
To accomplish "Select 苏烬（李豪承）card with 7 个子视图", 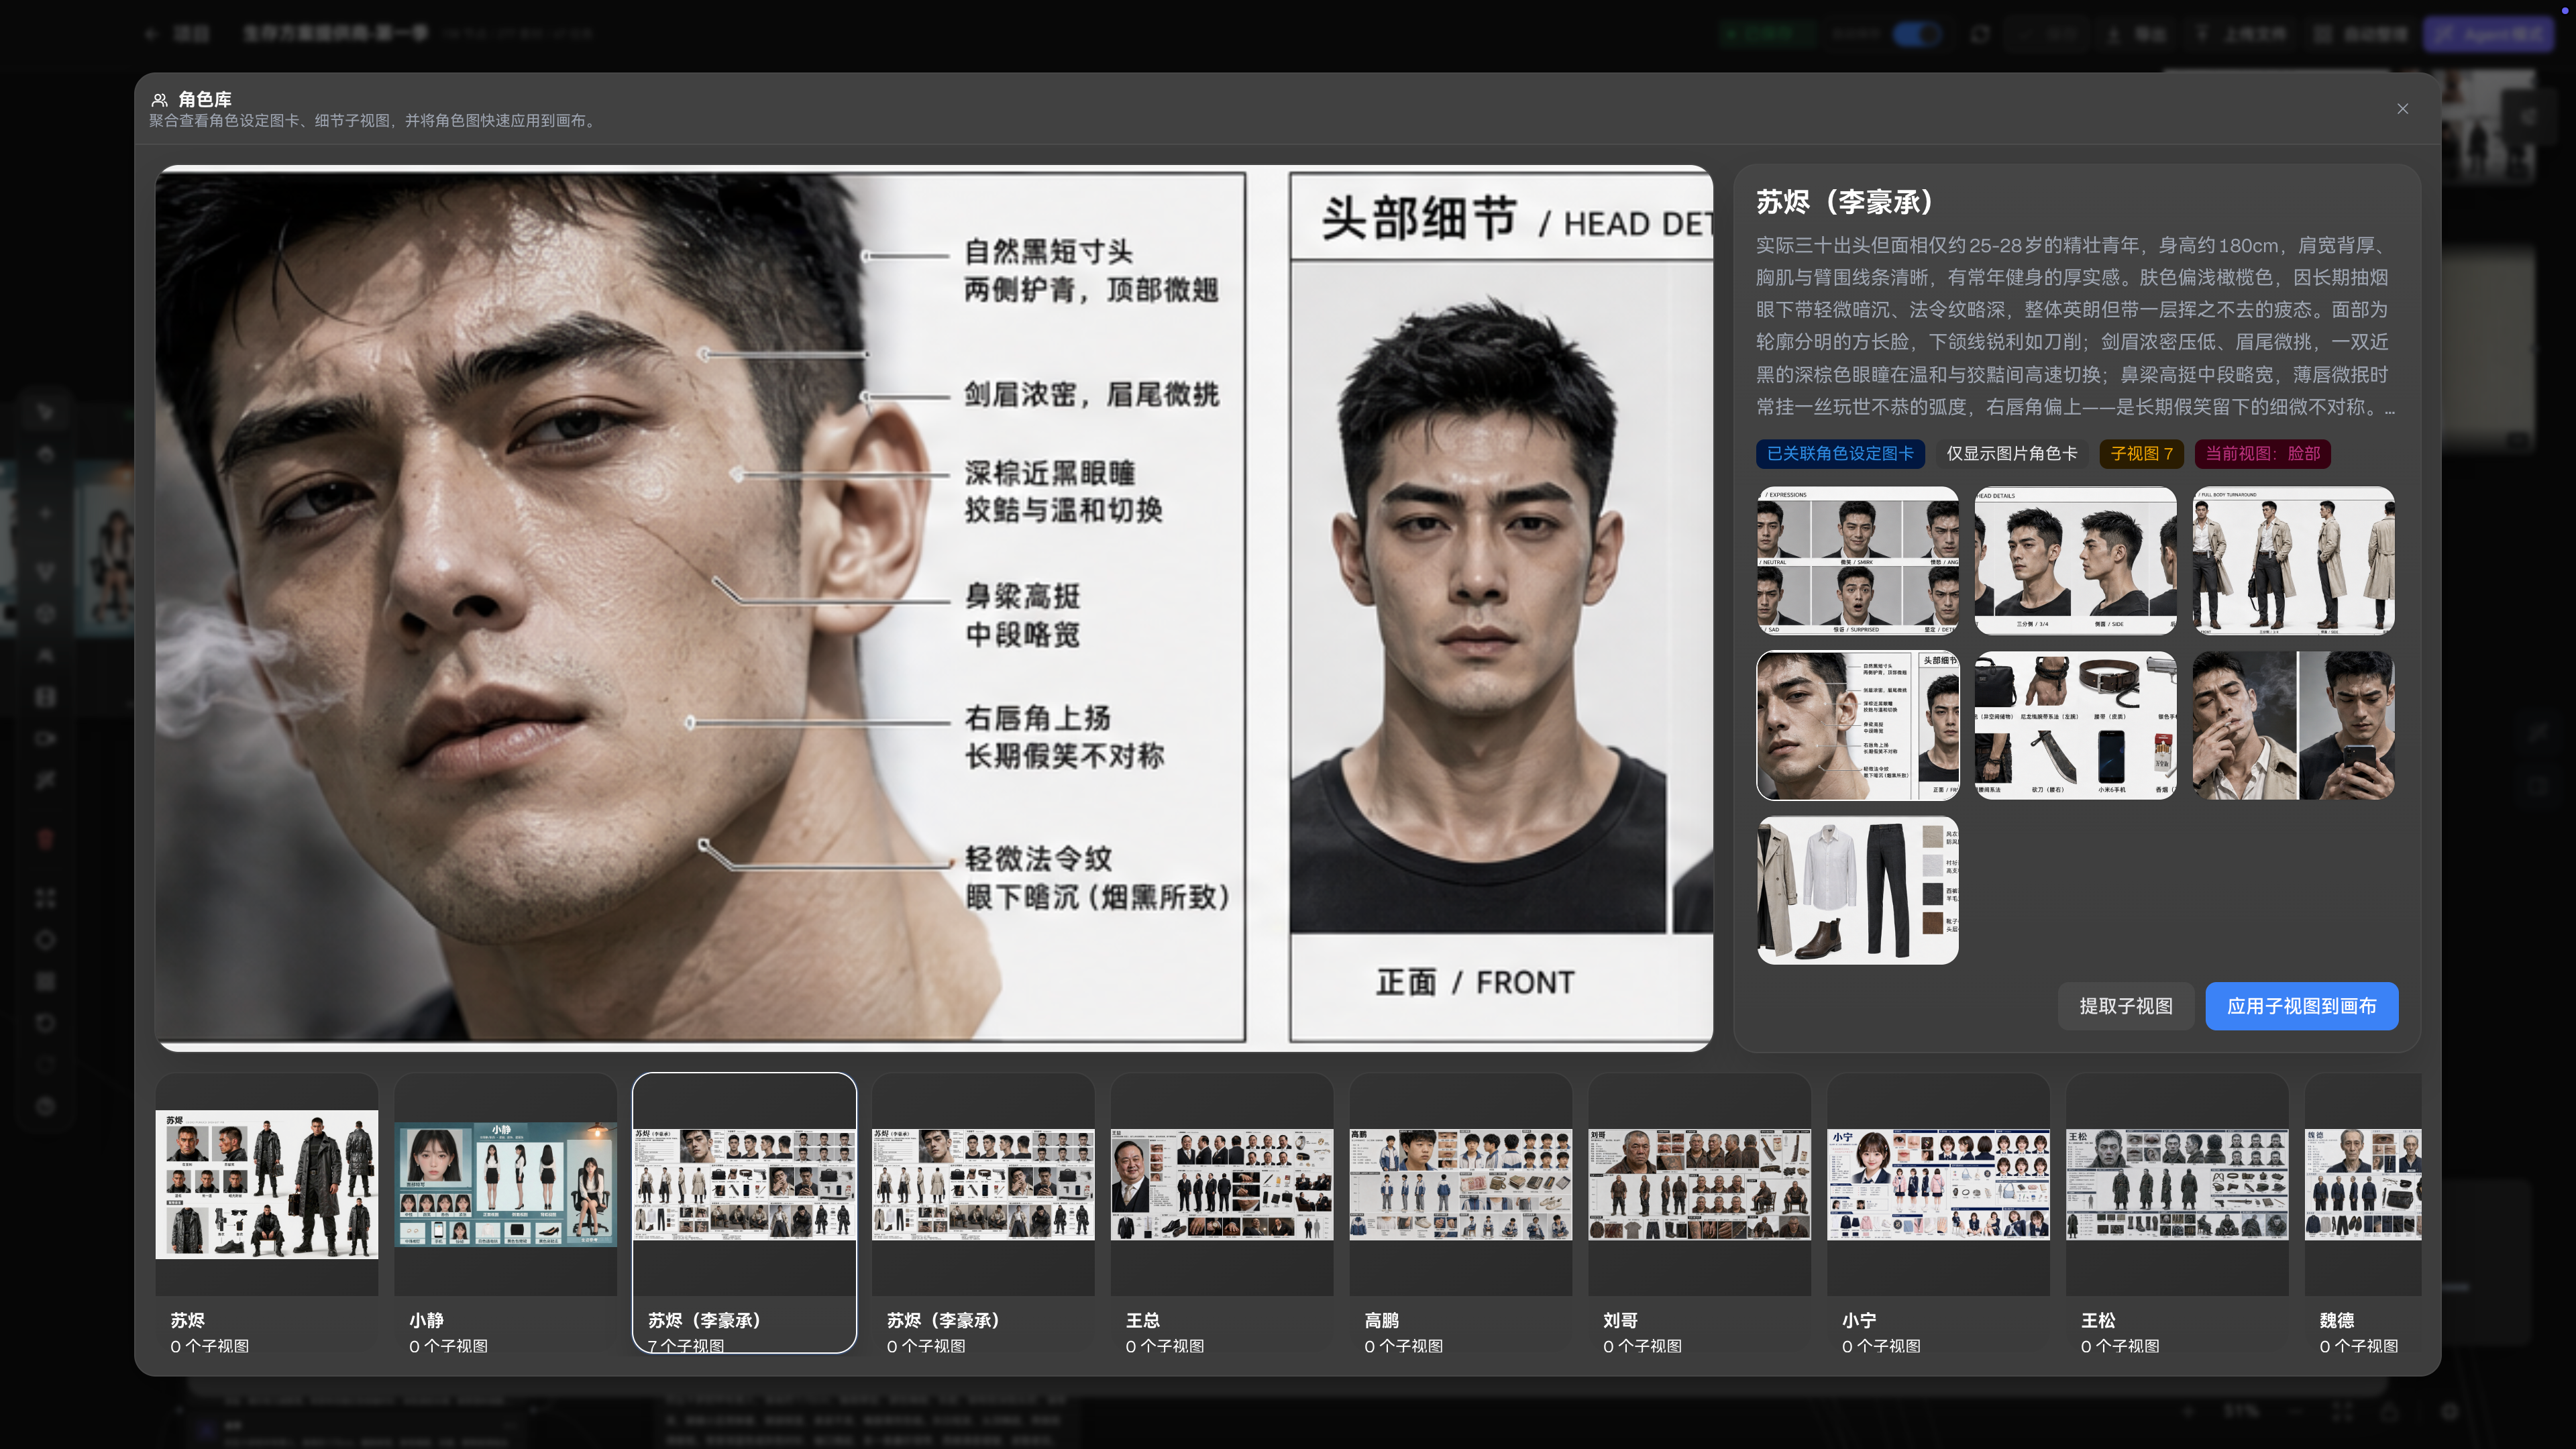I will 745,1213.
